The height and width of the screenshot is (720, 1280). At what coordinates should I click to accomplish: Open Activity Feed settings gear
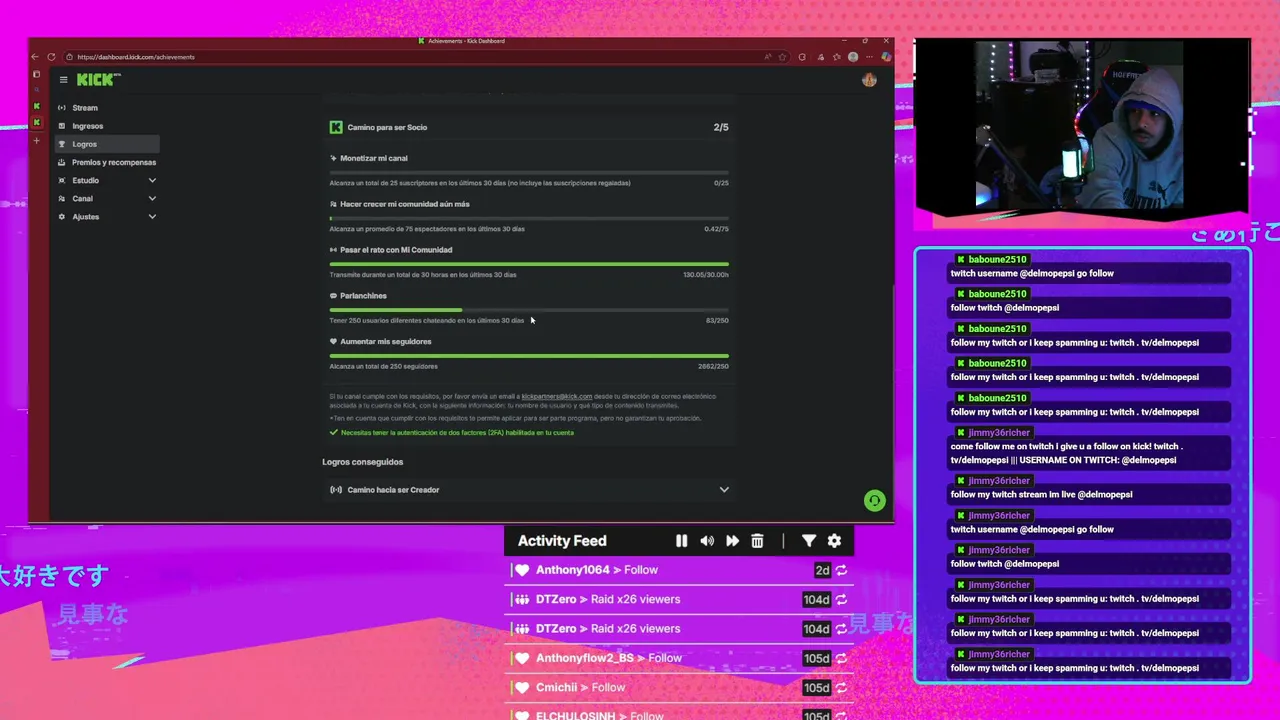click(x=834, y=541)
